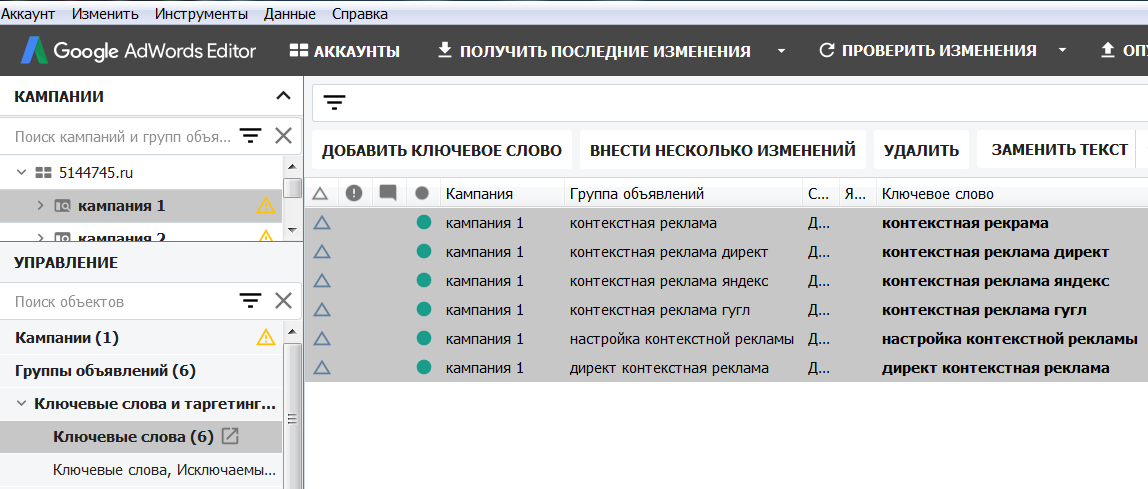Clear the campaign search with X icon
This screenshot has height=489, width=1148.
tap(283, 135)
